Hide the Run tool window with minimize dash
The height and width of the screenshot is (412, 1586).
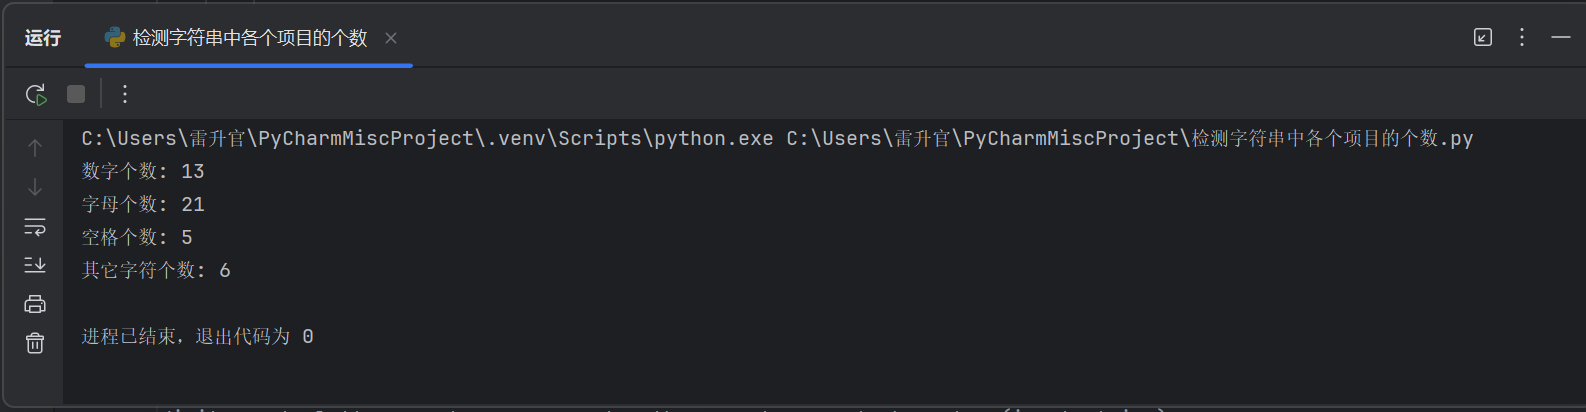point(1561,37)
